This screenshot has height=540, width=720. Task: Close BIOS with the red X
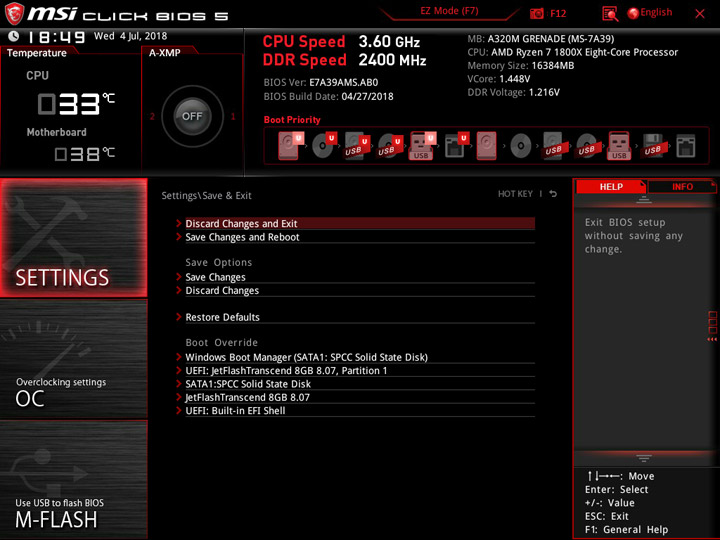coord(700,14)
